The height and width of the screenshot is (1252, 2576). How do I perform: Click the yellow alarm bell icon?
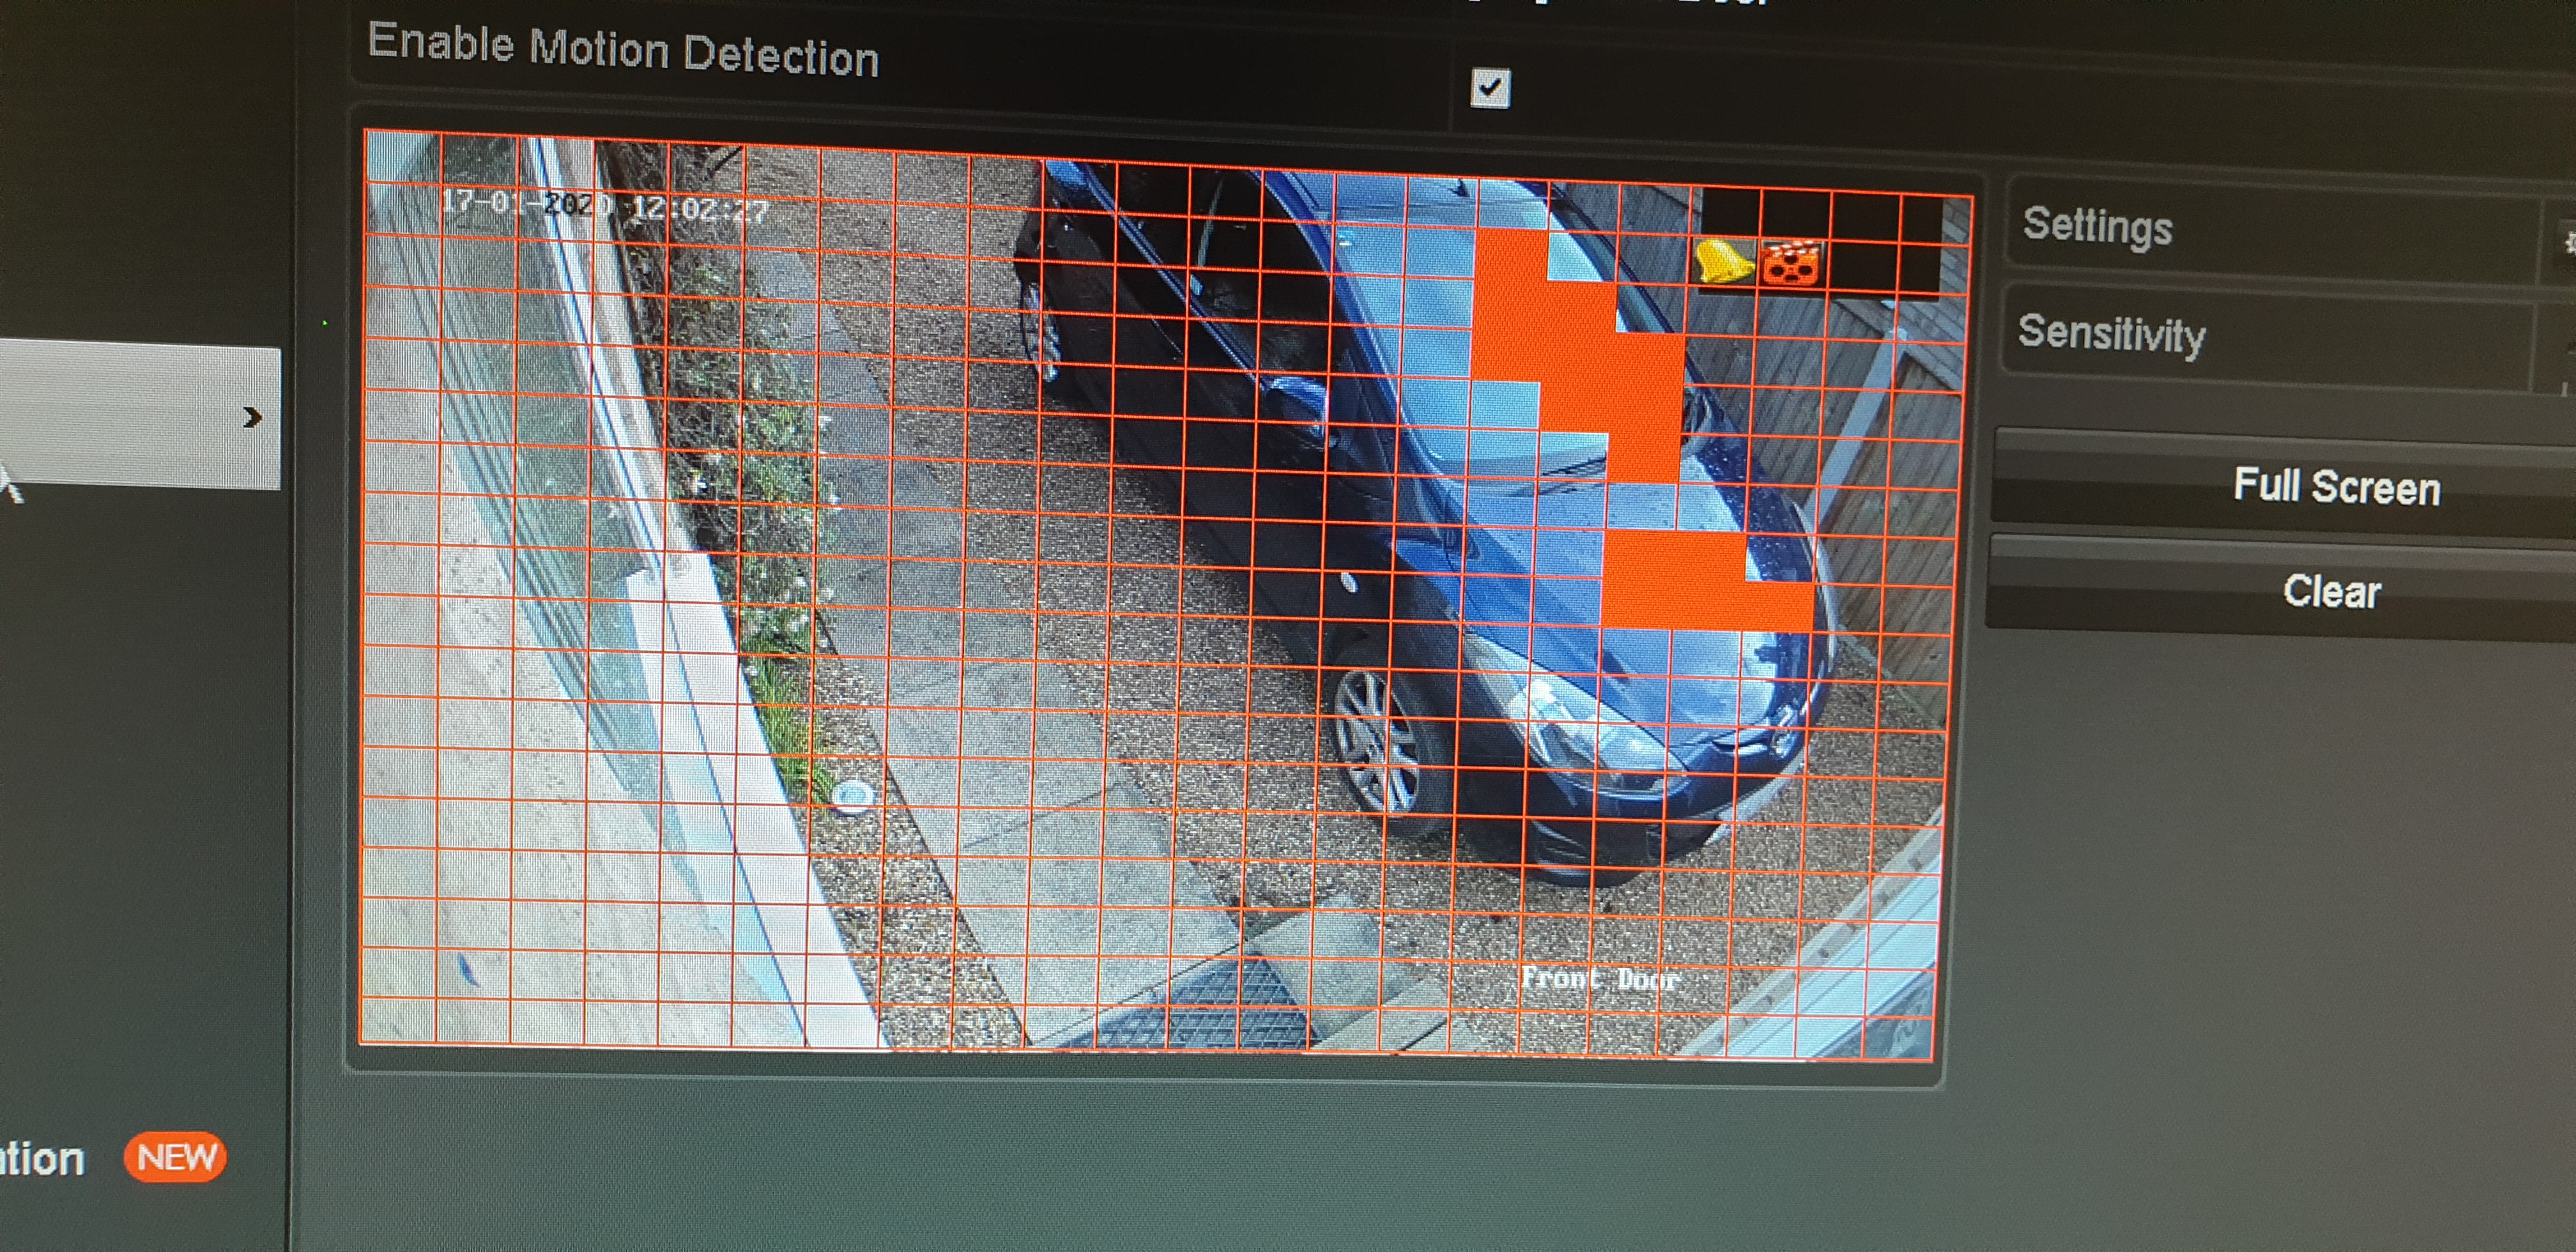pyautogui.click(x=1723, y=262)
